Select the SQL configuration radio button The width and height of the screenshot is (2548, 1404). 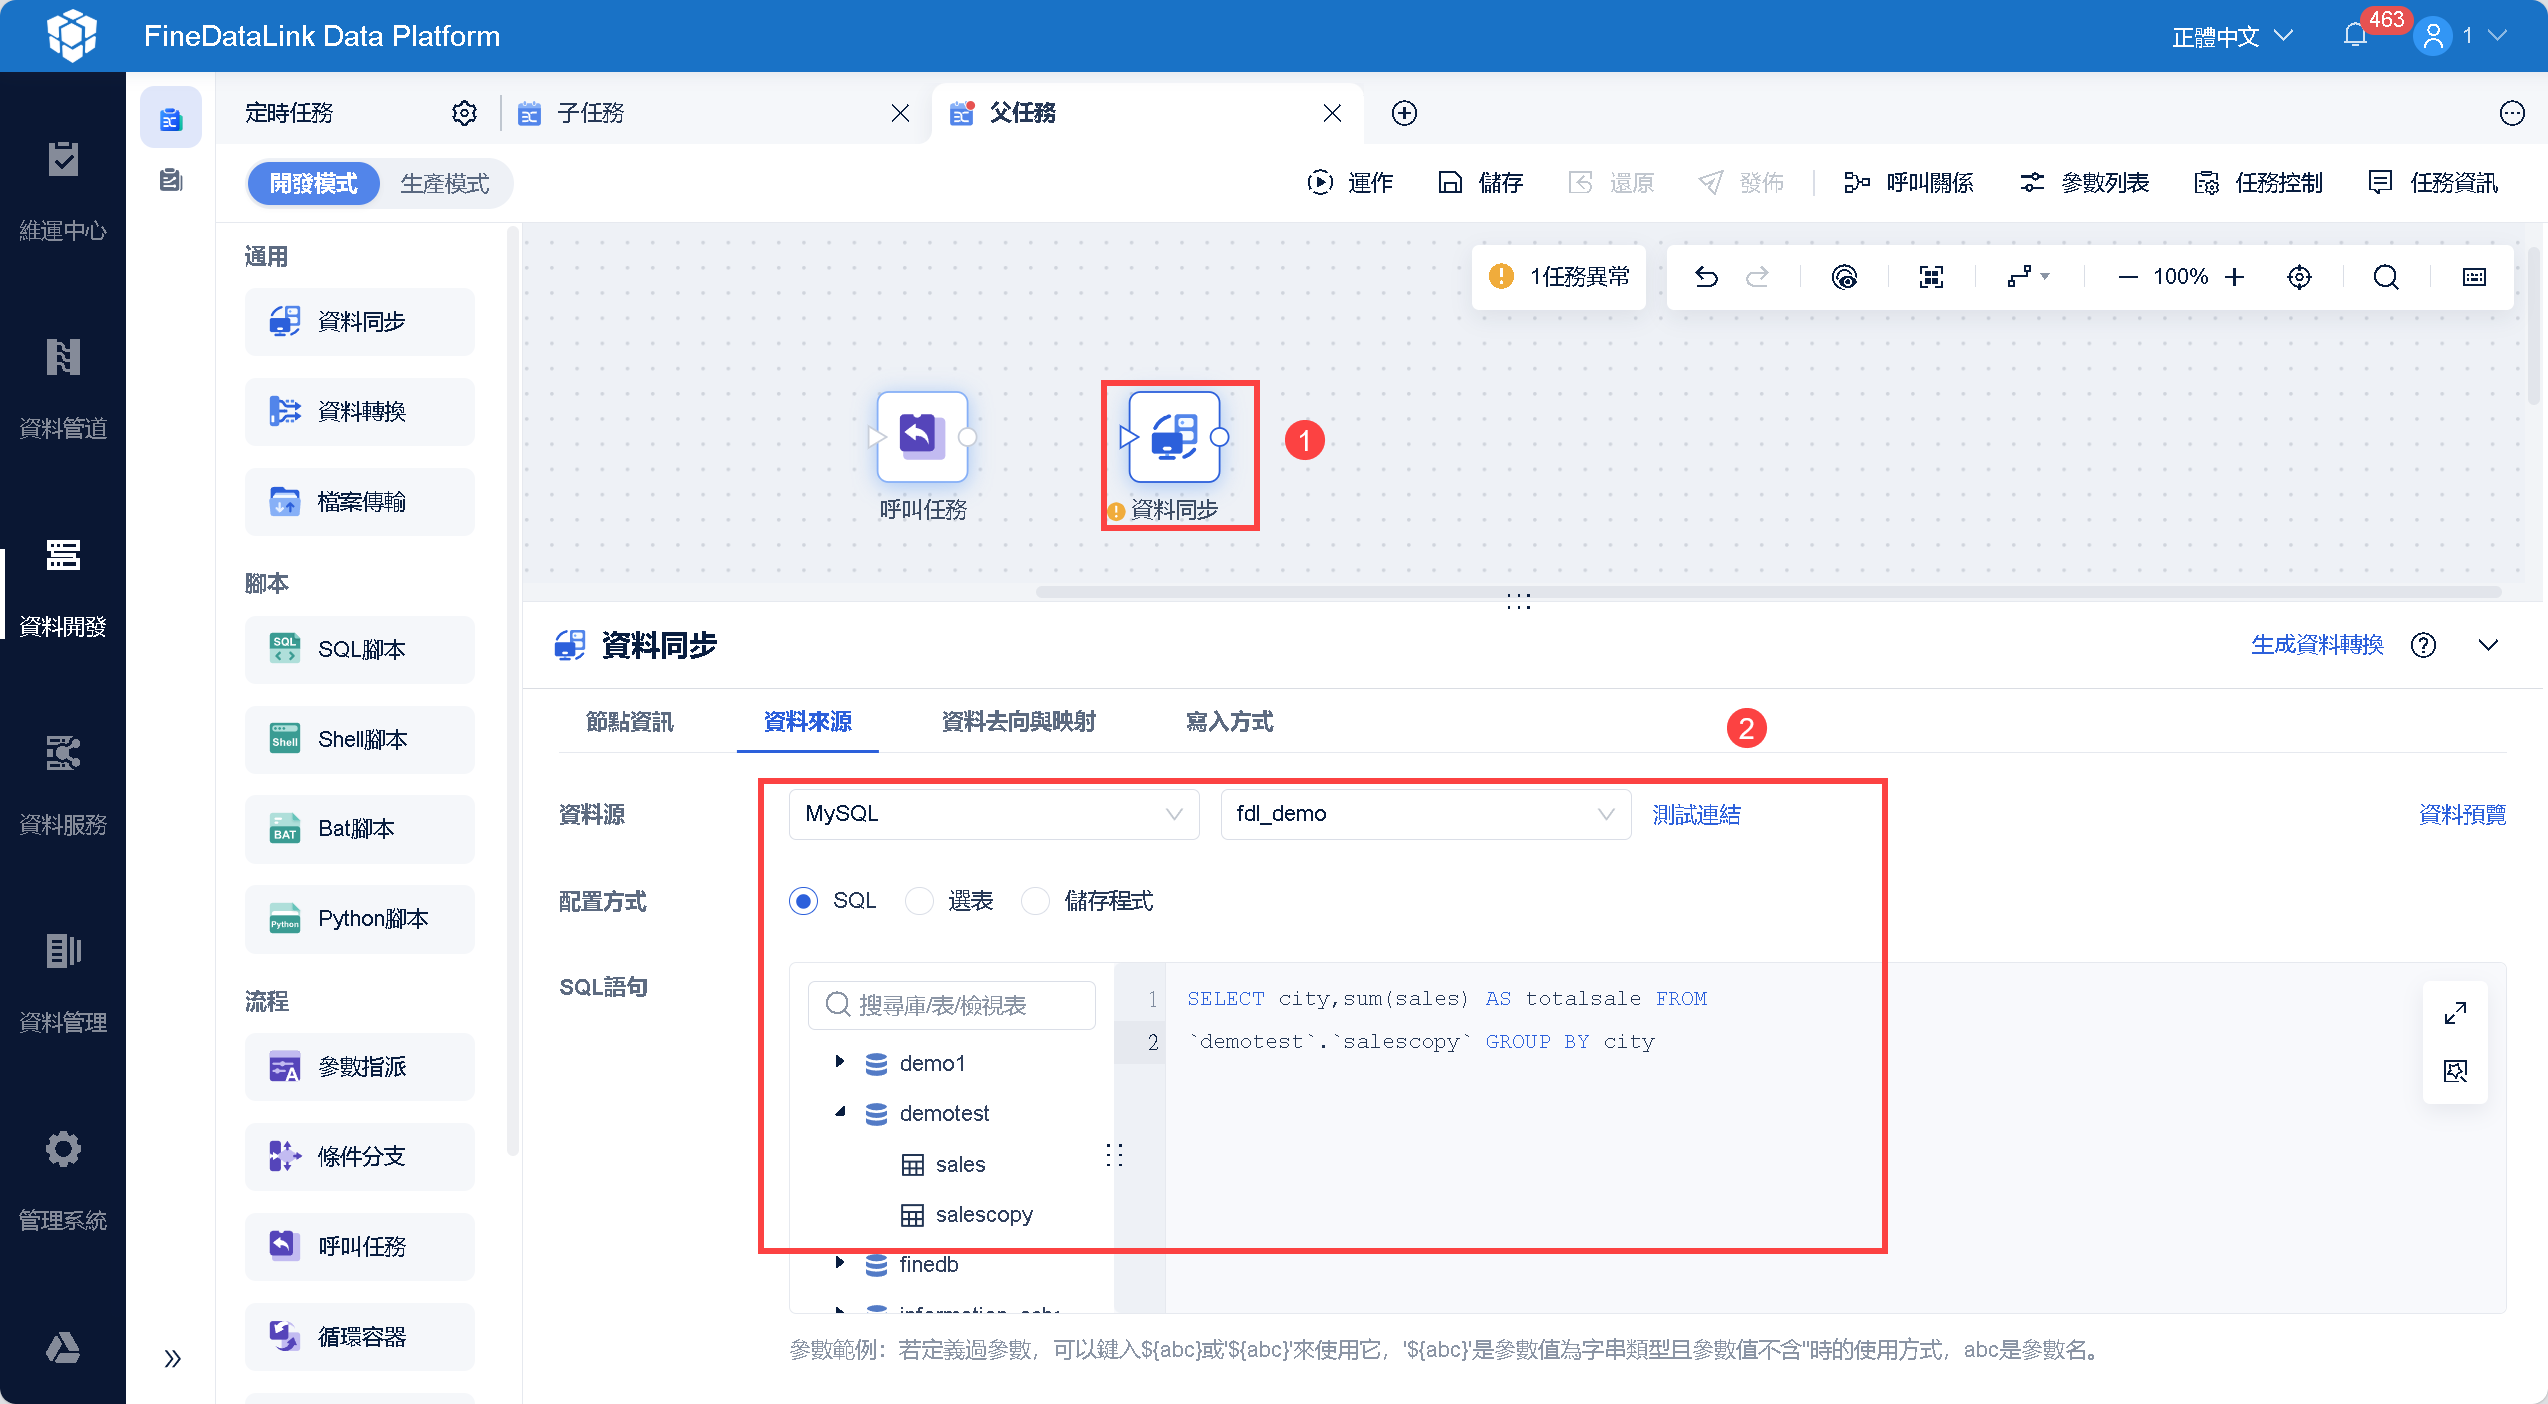[x=803, y=901]
